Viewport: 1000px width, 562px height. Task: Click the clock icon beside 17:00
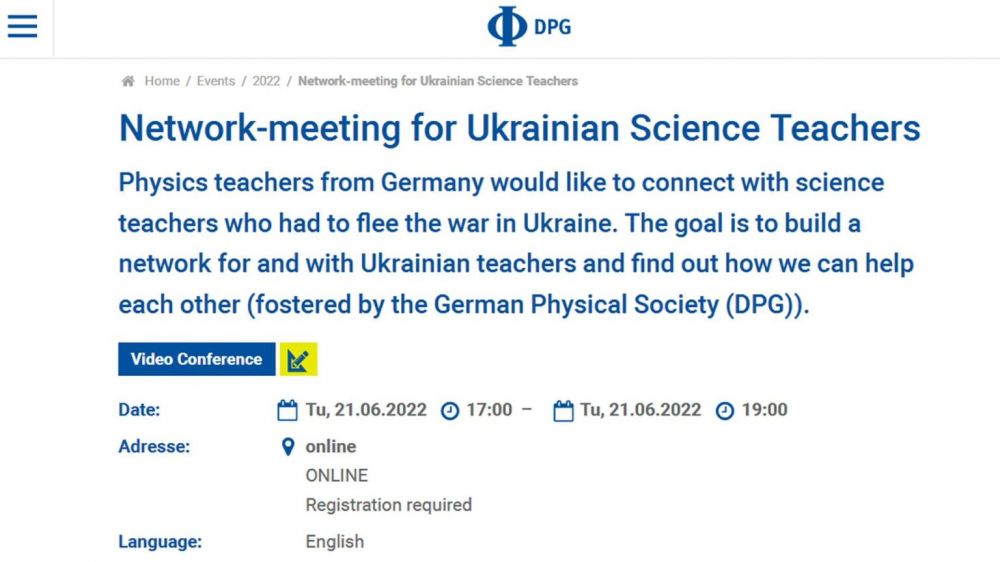(451, 411)
